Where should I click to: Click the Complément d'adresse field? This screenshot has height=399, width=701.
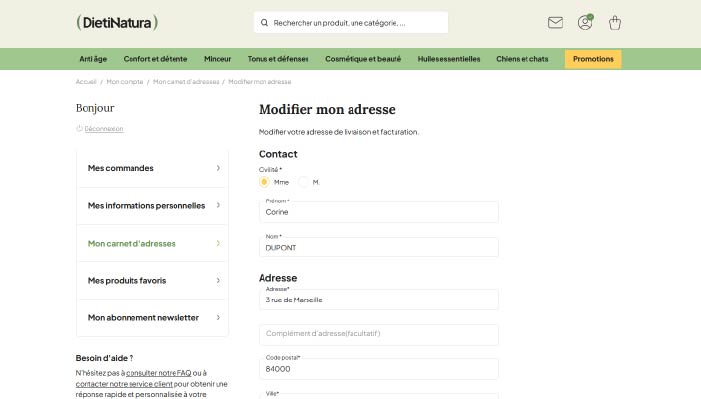[x=379, y=335]
